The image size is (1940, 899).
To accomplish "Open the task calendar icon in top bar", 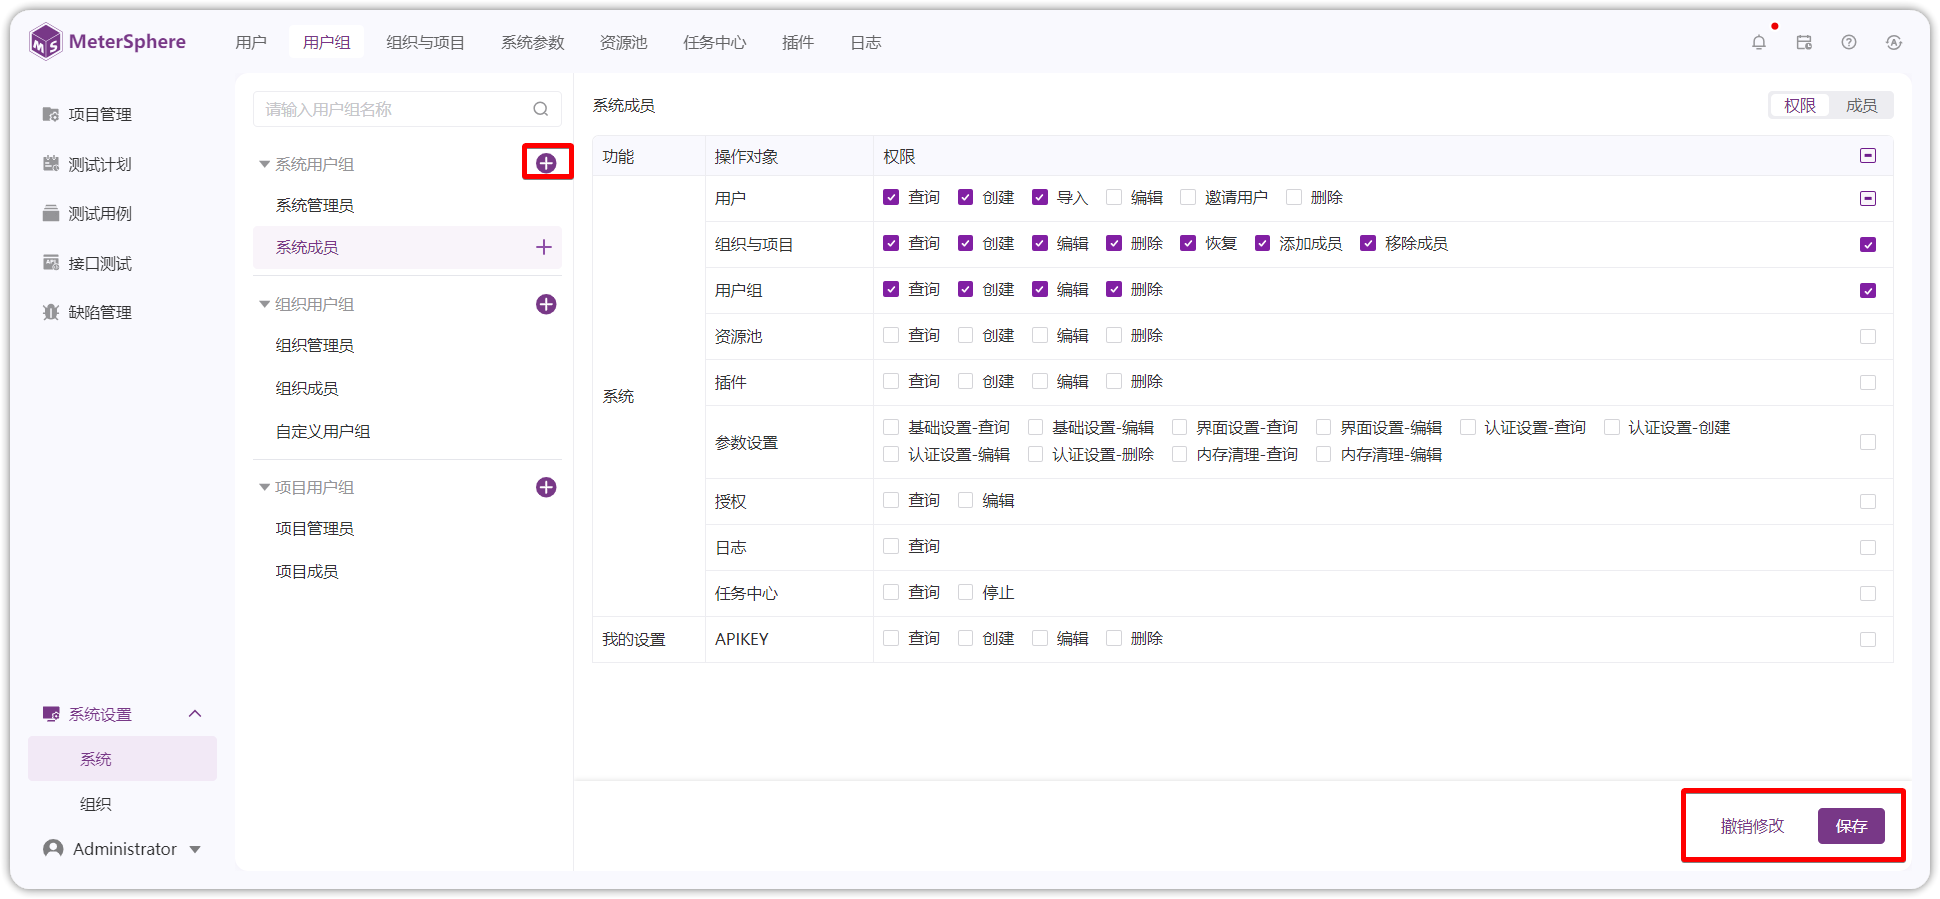I will [1804, 42].
